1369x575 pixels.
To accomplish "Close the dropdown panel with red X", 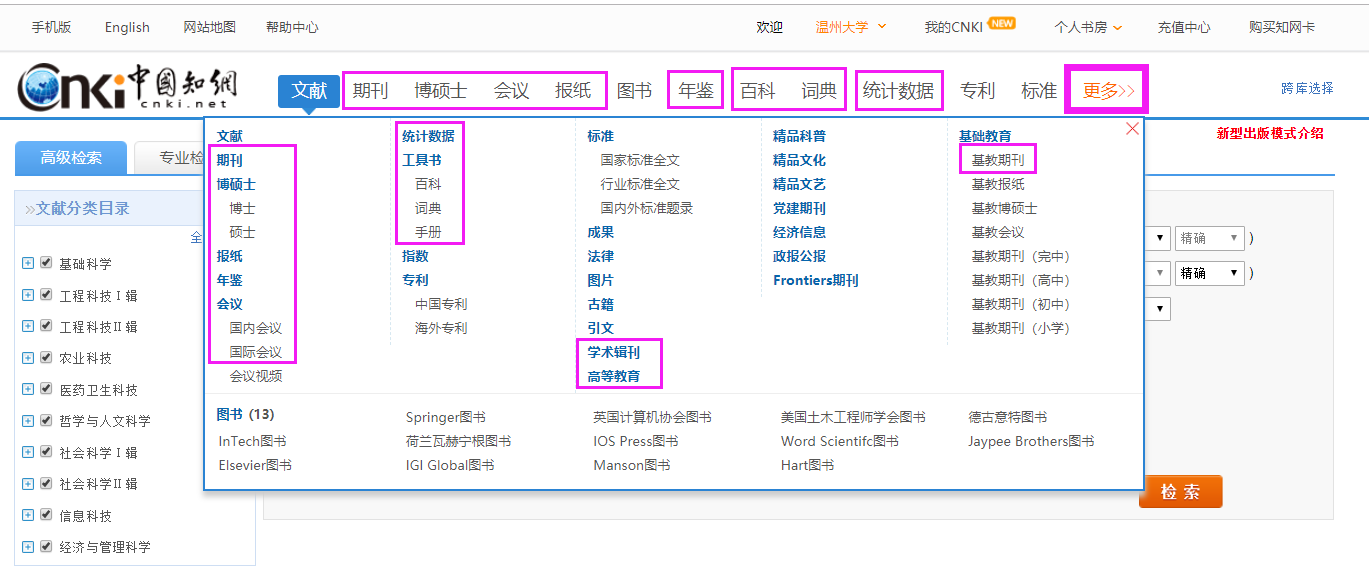I will coord(1132,129).
